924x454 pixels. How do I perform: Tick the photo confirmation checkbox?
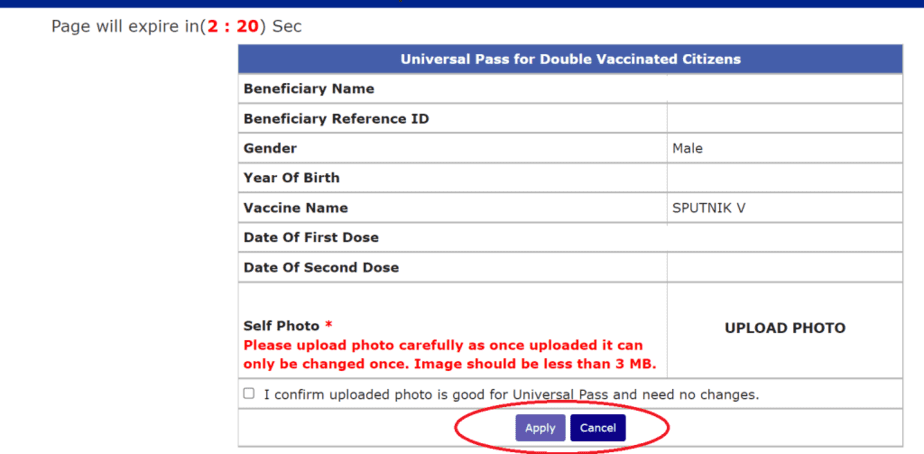[249, 394]
